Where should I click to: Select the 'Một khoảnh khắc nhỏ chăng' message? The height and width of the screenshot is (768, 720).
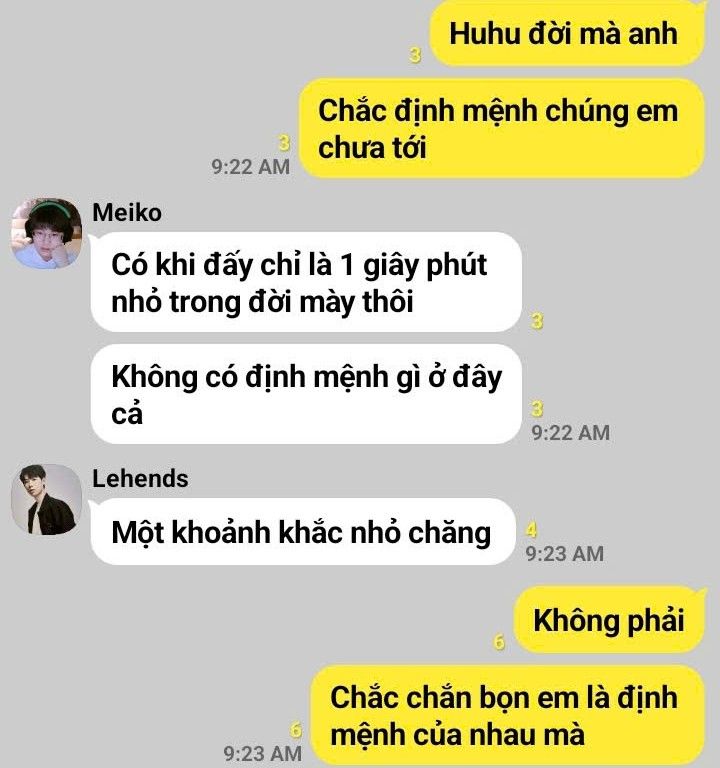(x=303, y=531)
